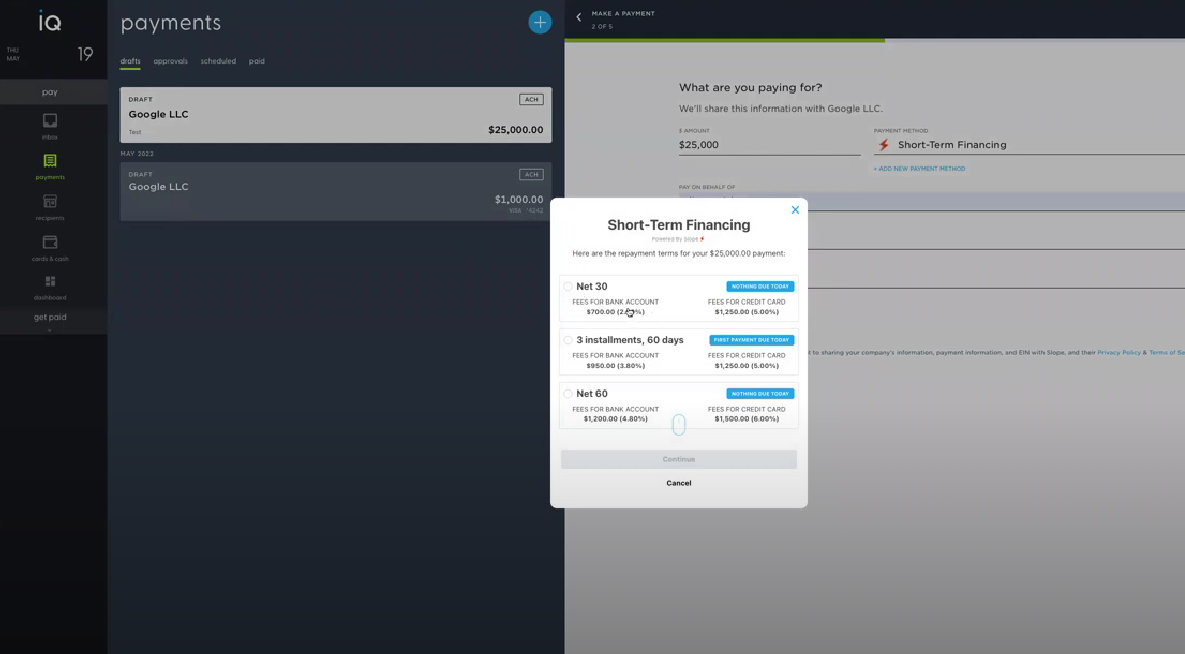The height and width of the screenshot is (654, 1185).
Task: Open the dashboard icon in sidebar
Action: [x=50, y=282]
